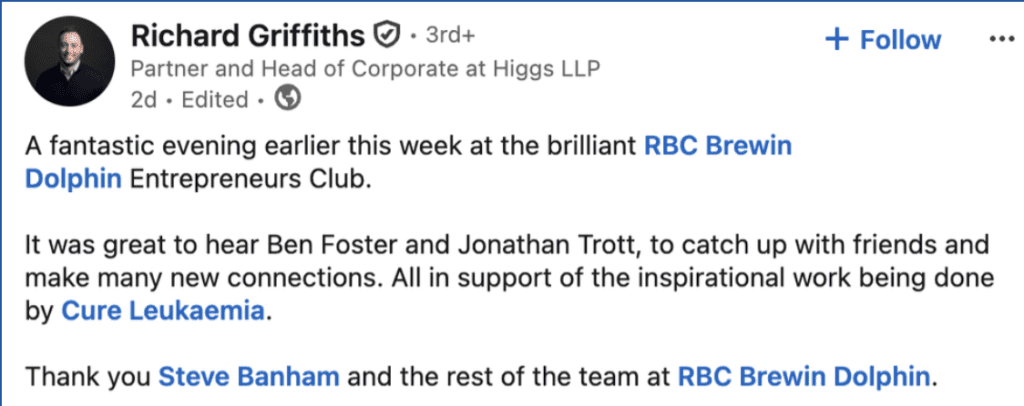
Task: Click the globe public visibility icon
Action: click(287, 99)
